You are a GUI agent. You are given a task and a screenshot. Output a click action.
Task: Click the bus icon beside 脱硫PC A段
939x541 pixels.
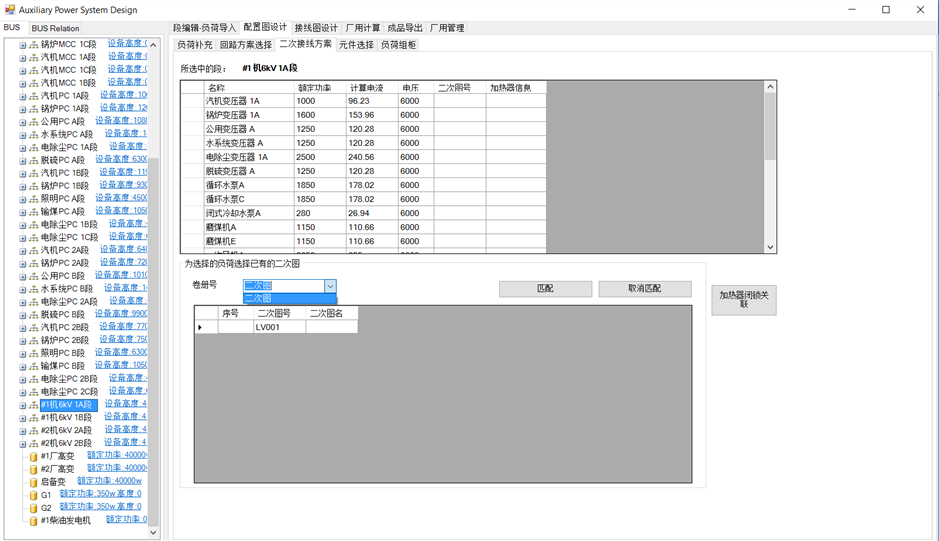[x=34, y=161]
